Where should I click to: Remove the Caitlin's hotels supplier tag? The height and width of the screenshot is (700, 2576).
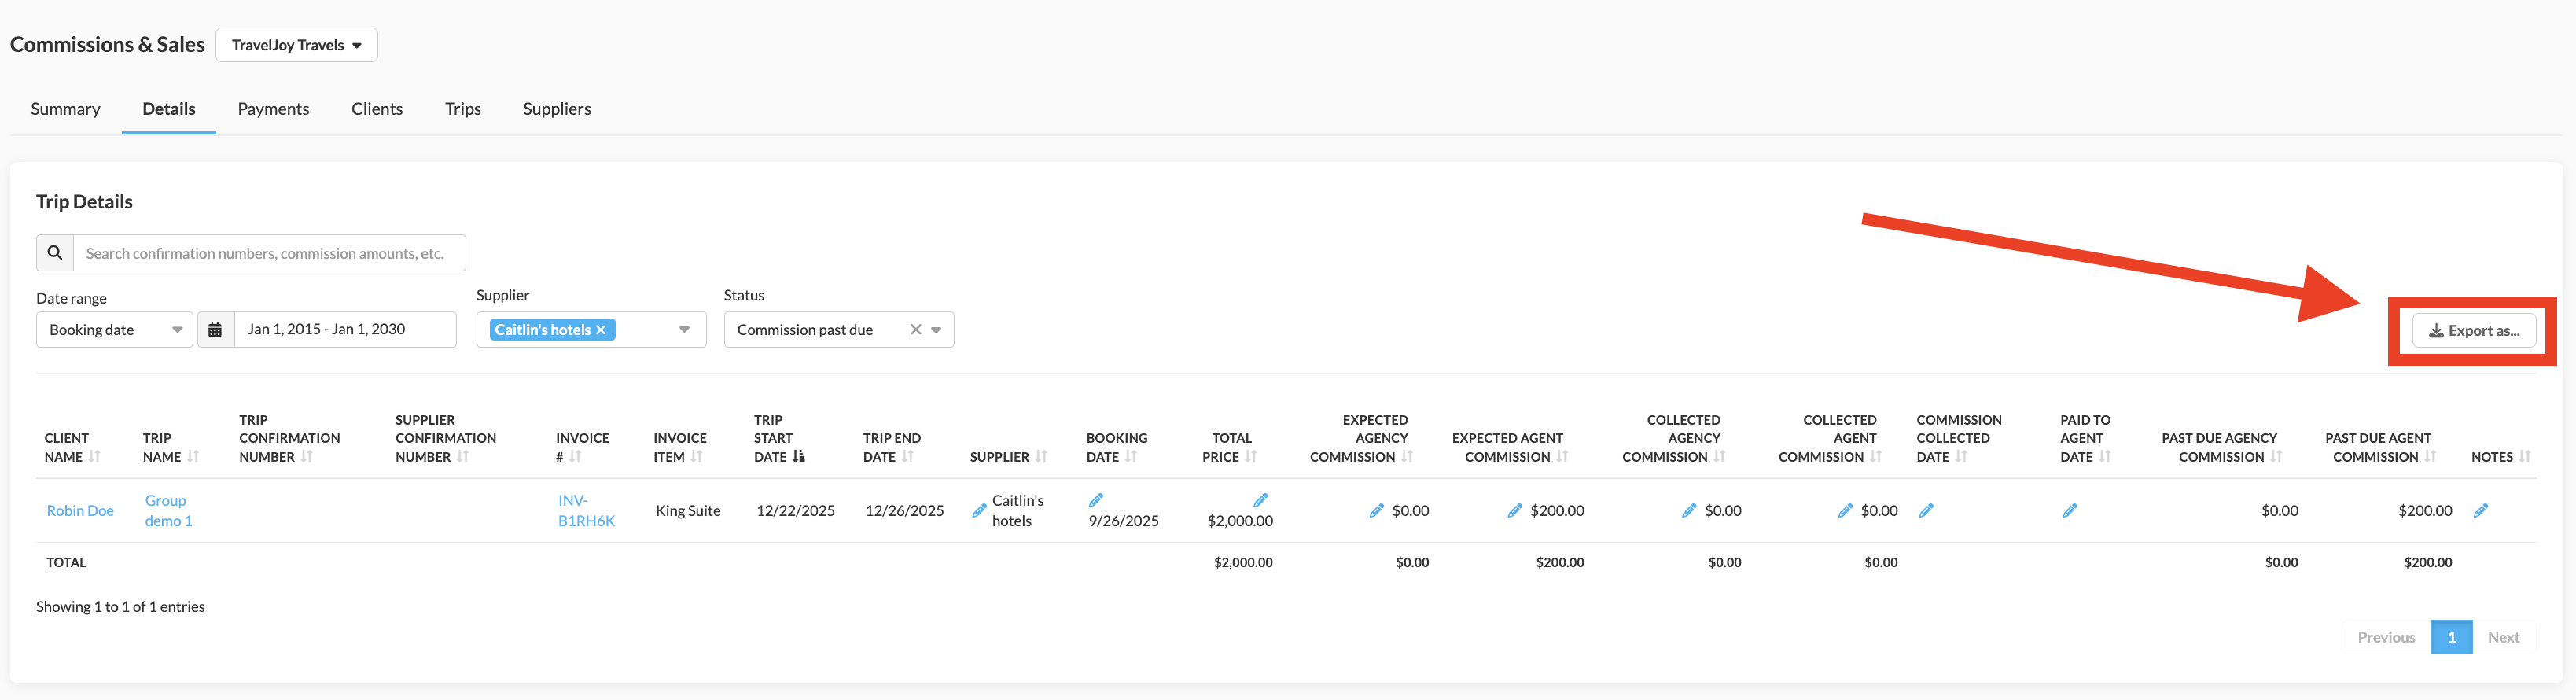coord(601,330)
